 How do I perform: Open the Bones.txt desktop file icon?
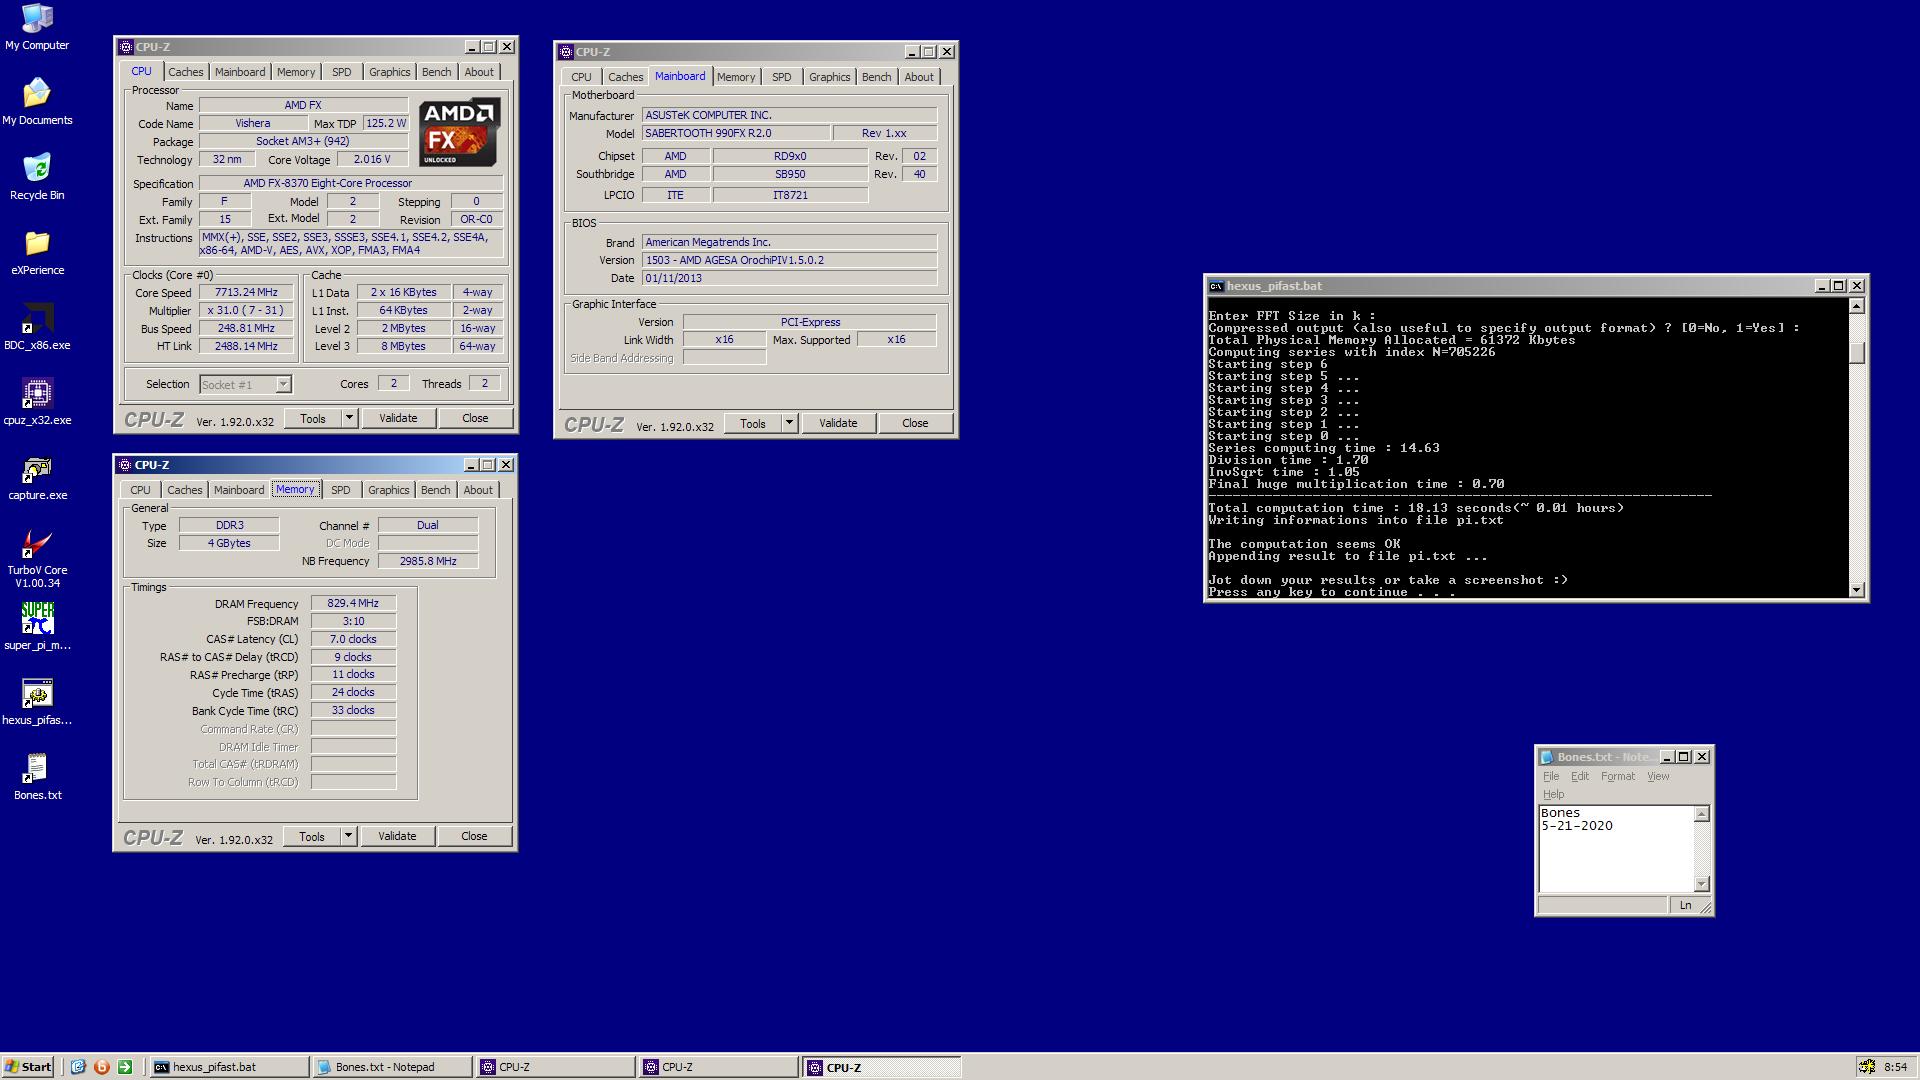[37, 776]
